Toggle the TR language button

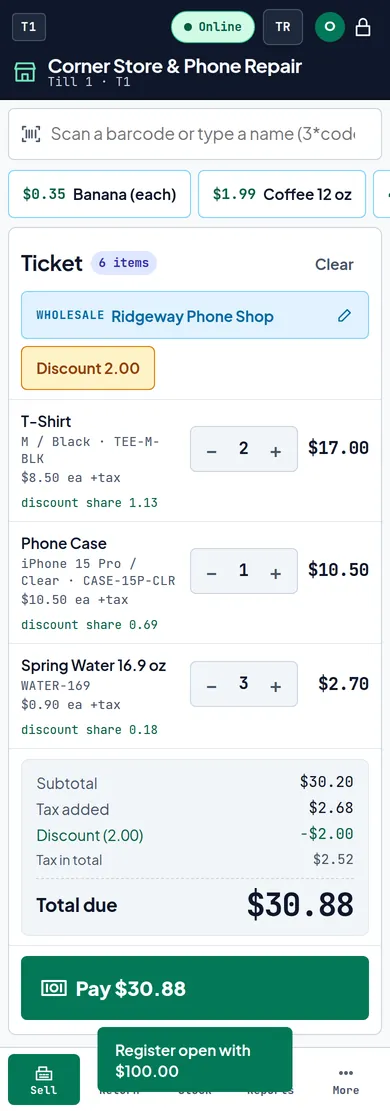283,27
